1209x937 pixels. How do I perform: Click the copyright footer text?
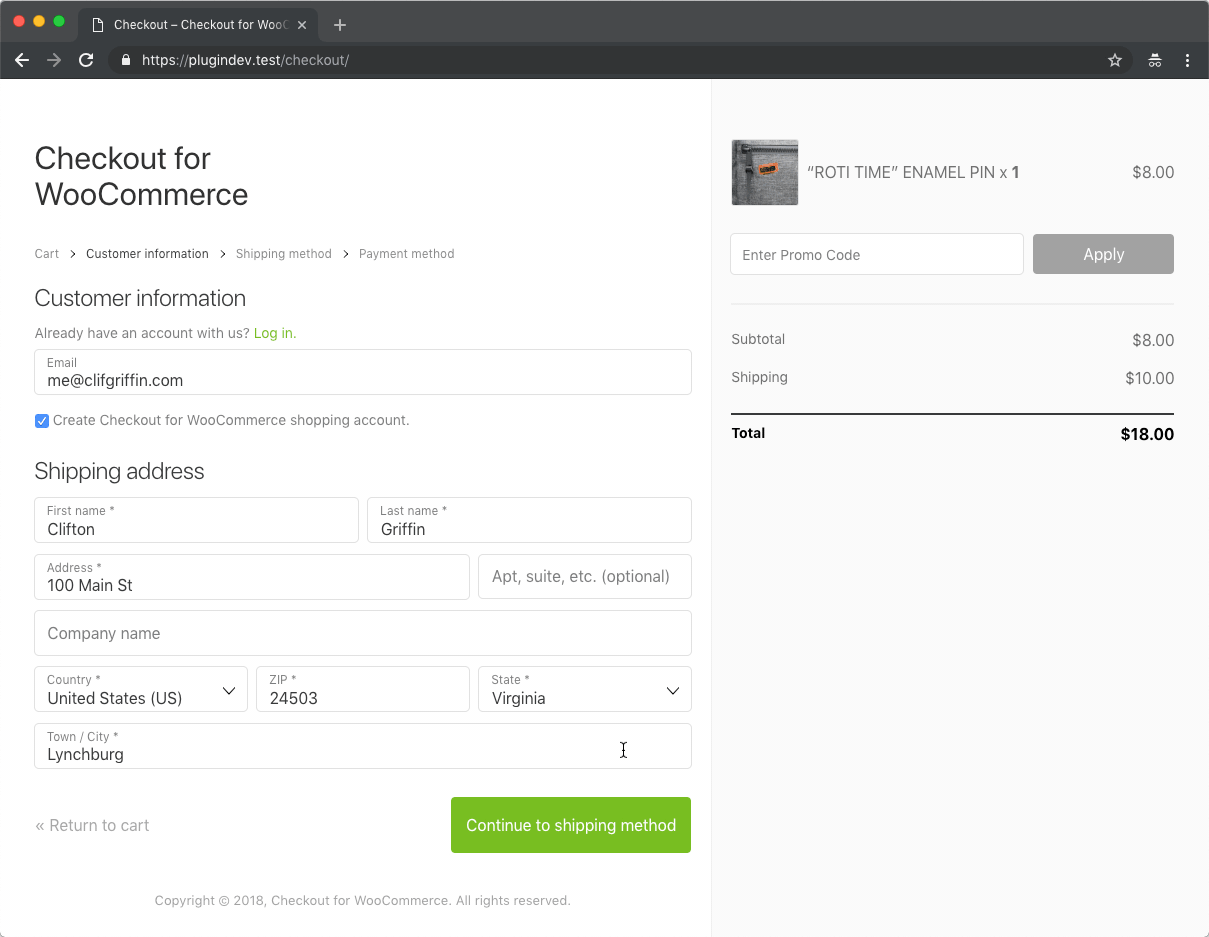coord(362,900)
